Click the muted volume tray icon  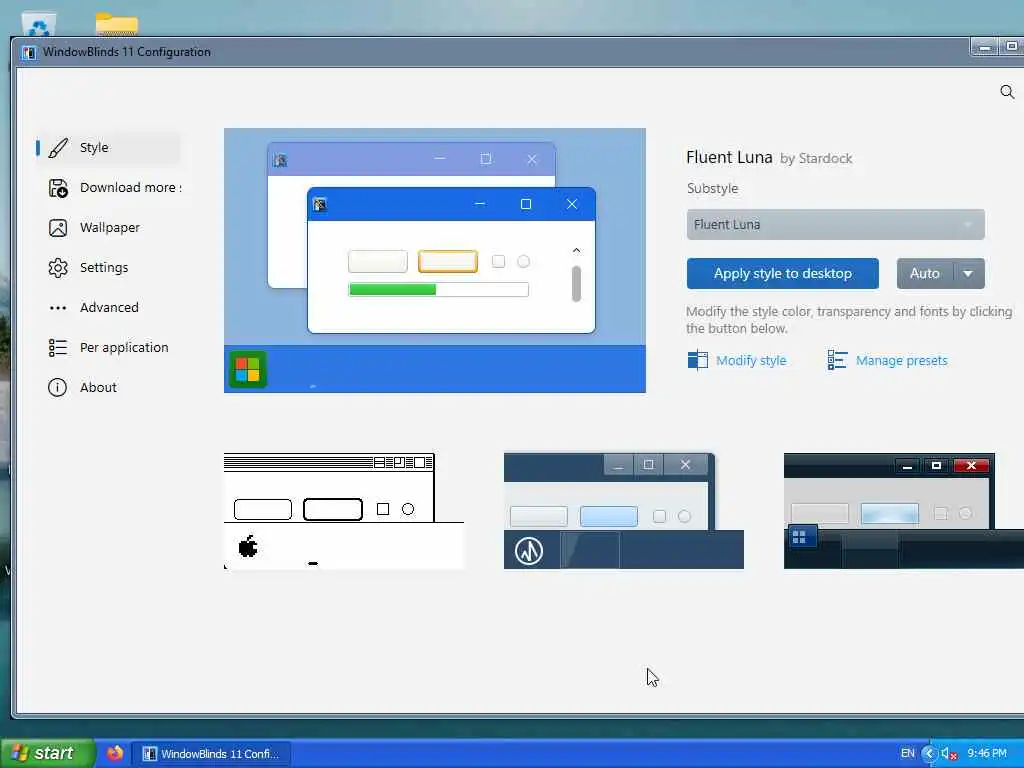(x=949, y=754)
